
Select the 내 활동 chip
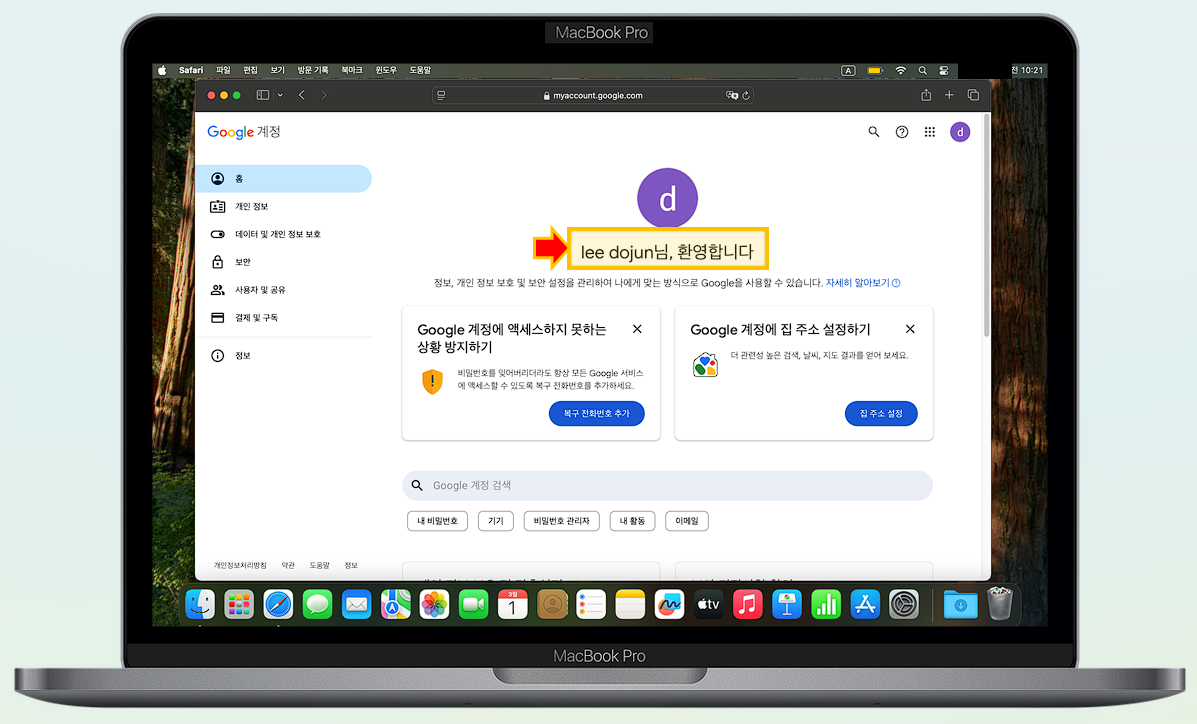[x=632, y=521]
